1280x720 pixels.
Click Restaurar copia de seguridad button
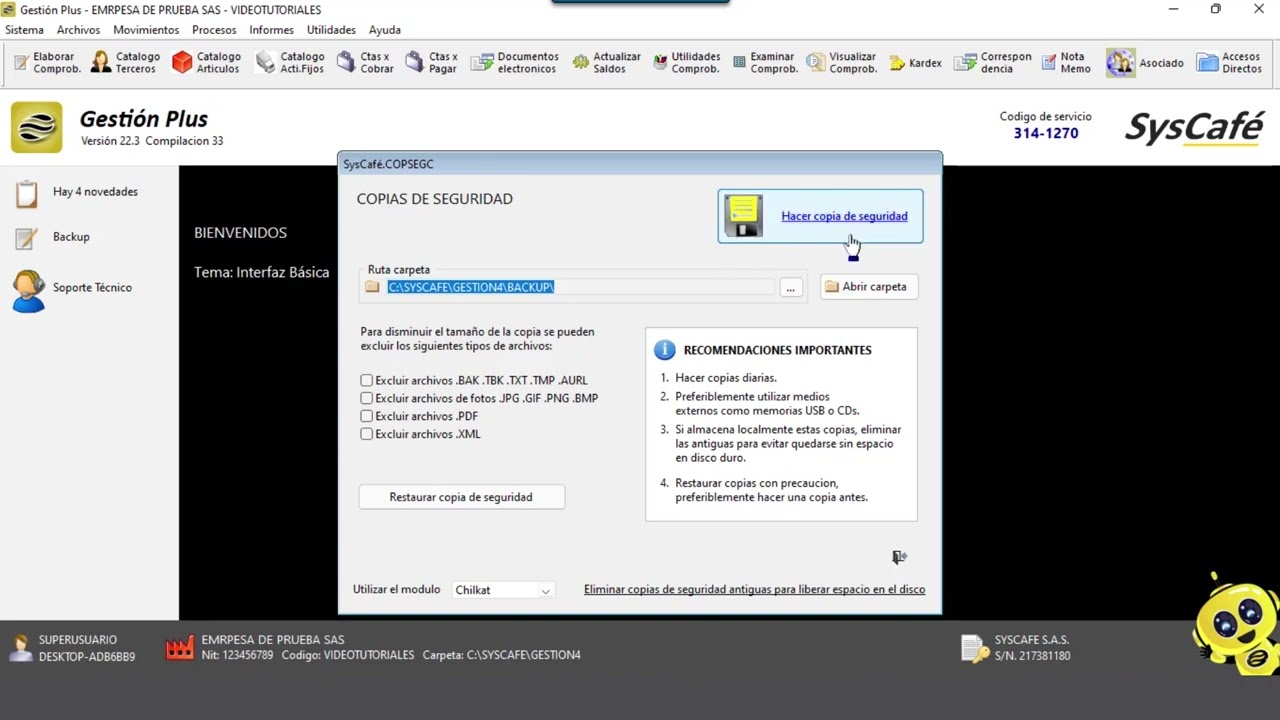tap(461, 497)
